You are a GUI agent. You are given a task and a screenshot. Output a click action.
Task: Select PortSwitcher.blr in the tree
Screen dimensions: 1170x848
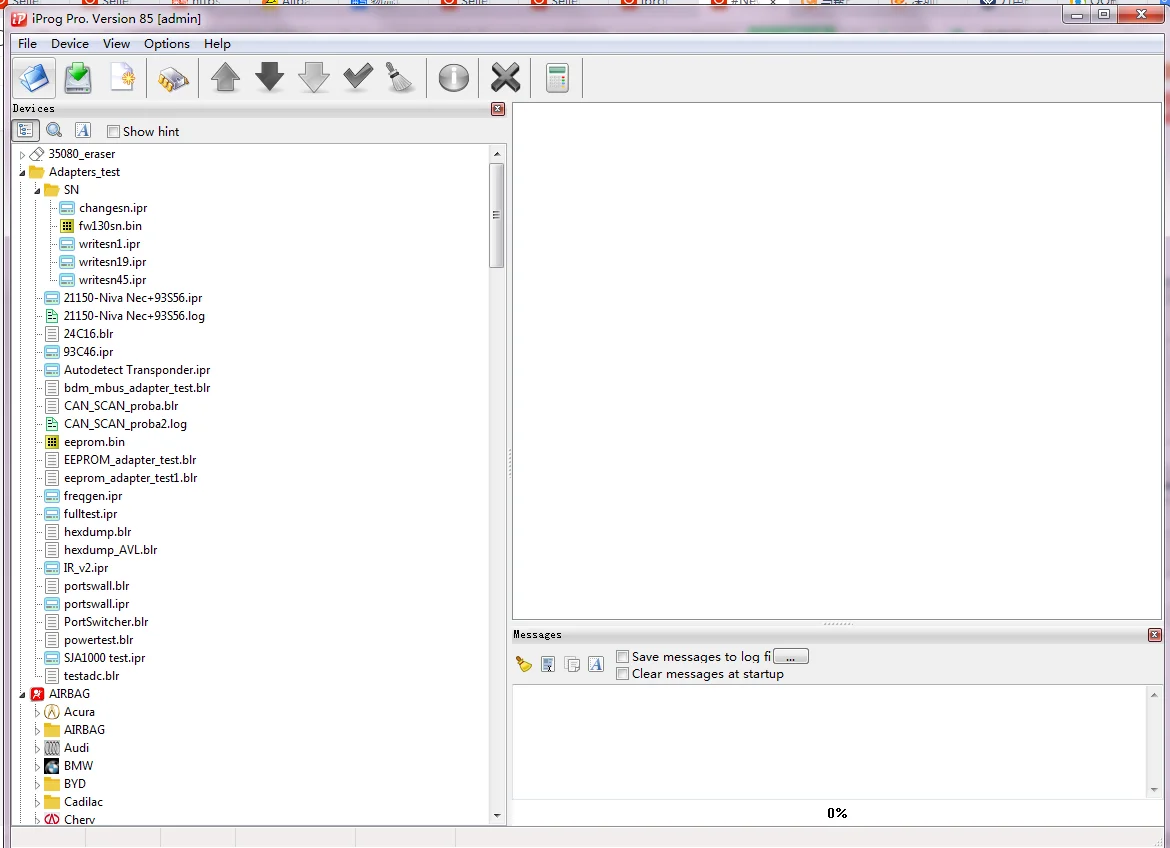[x=106, y=621]
